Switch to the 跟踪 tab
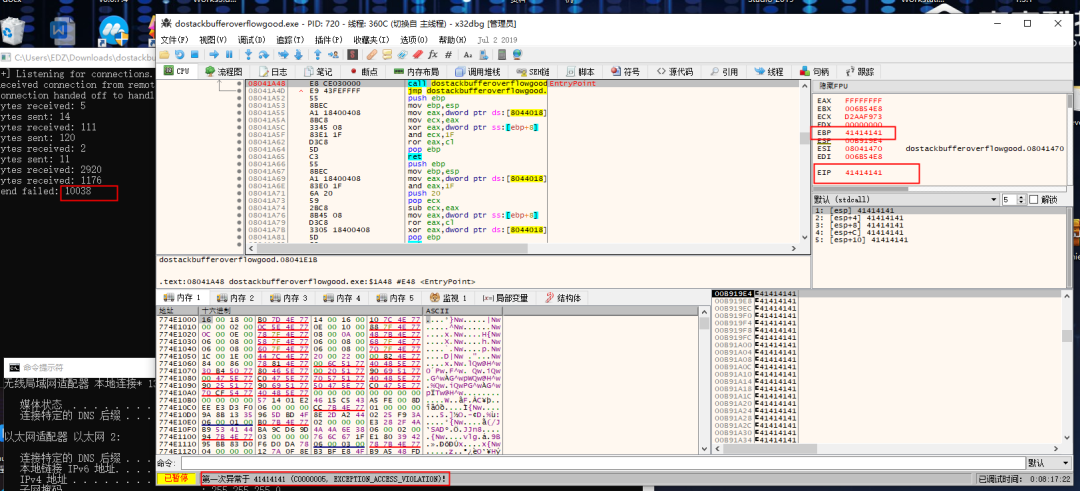The width and height of the screenshot is (1080, 491). coord(859,72)
